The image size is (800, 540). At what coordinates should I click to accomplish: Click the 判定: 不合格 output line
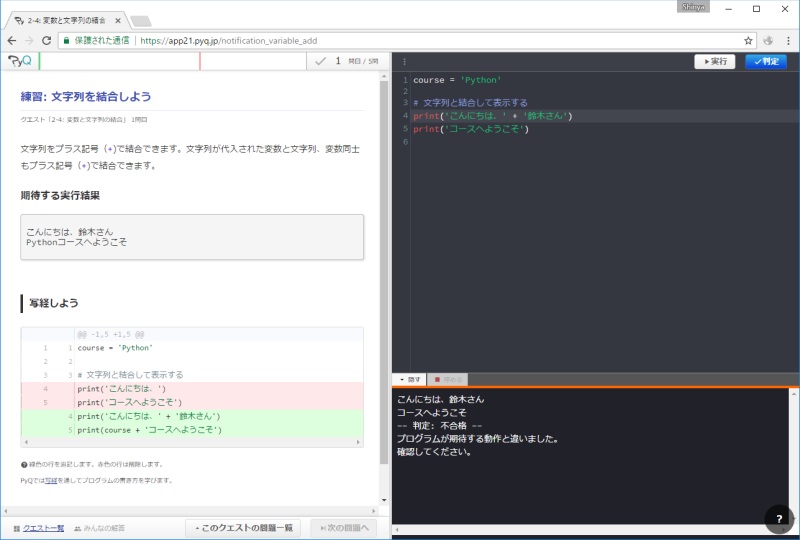tap(439, 426)
